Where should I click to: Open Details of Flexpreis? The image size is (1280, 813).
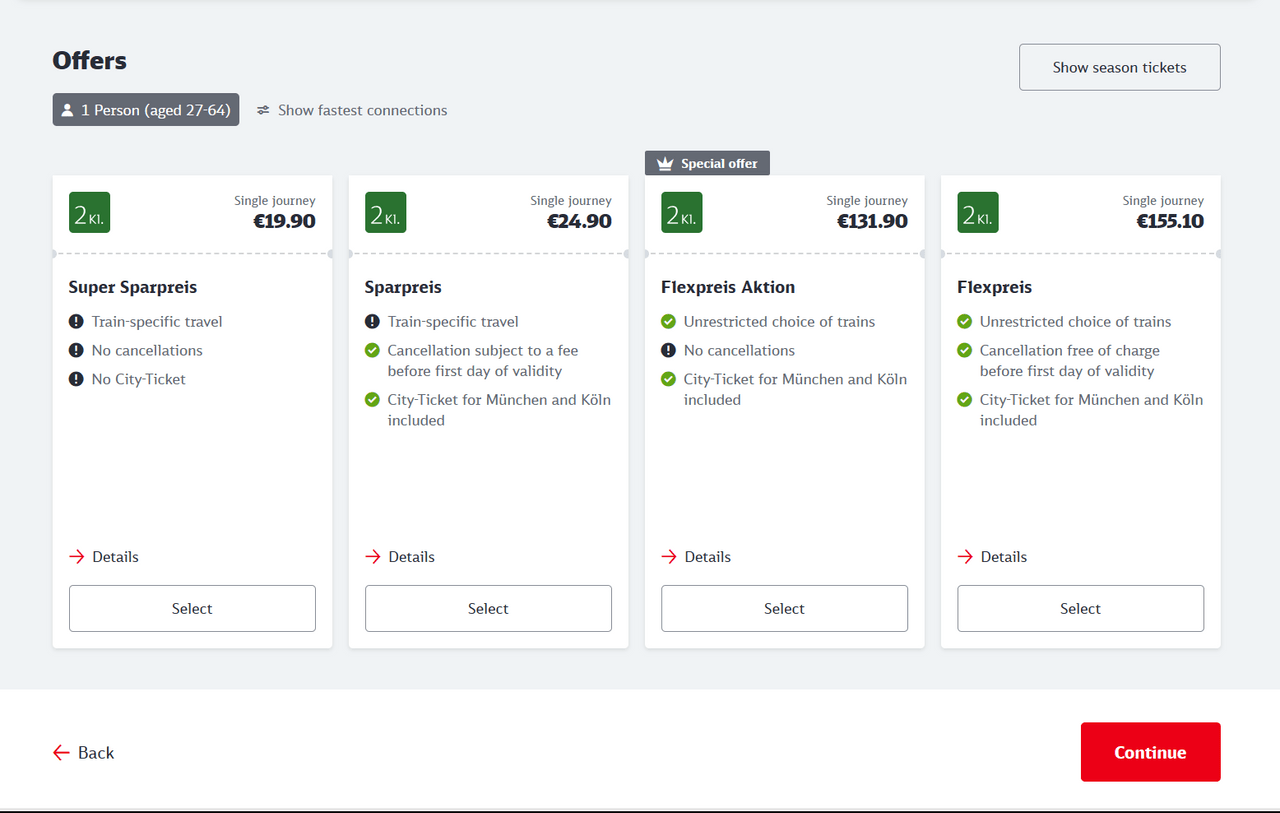pyautogui.click(x=992, y=557)
